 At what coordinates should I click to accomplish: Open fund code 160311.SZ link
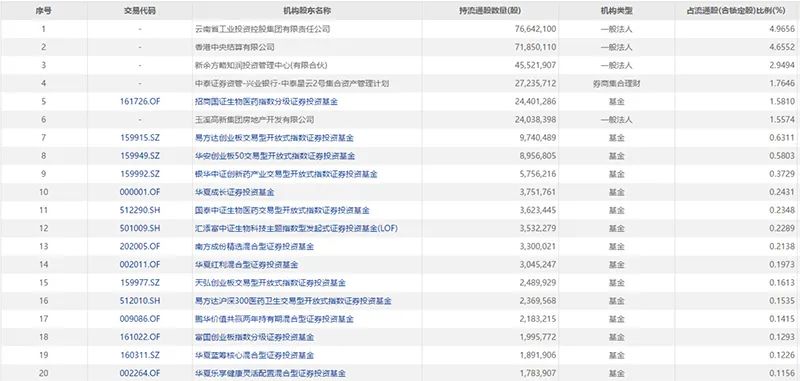pos(140,355)
